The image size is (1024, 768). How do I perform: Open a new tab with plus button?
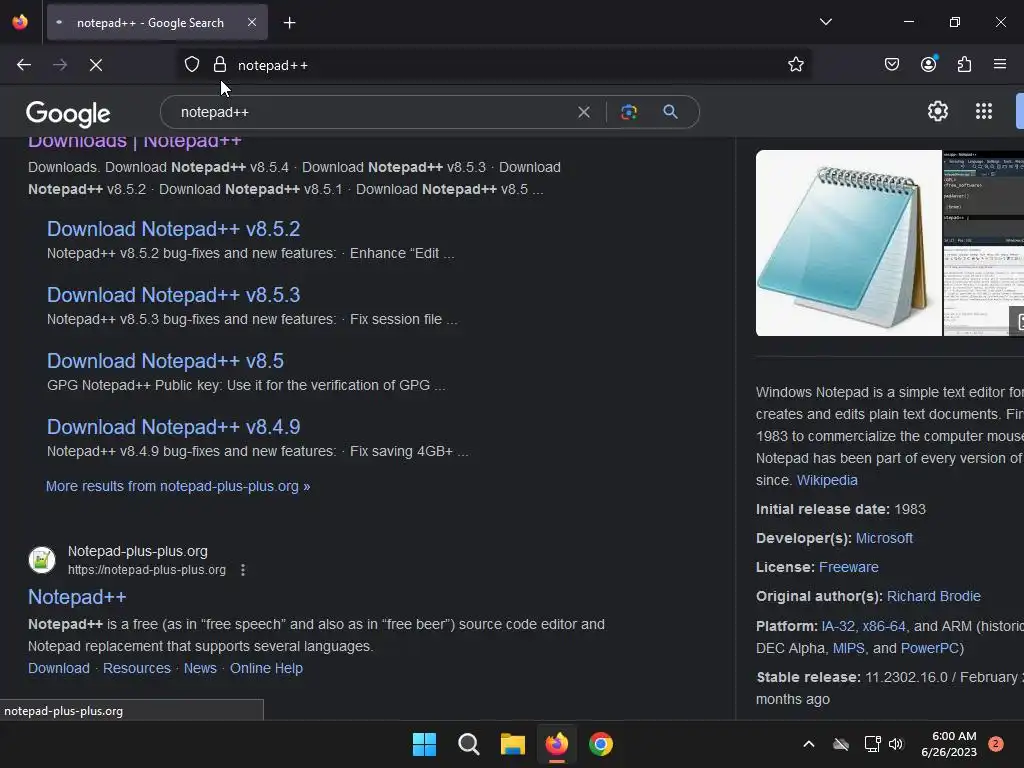tap(289, 23)
